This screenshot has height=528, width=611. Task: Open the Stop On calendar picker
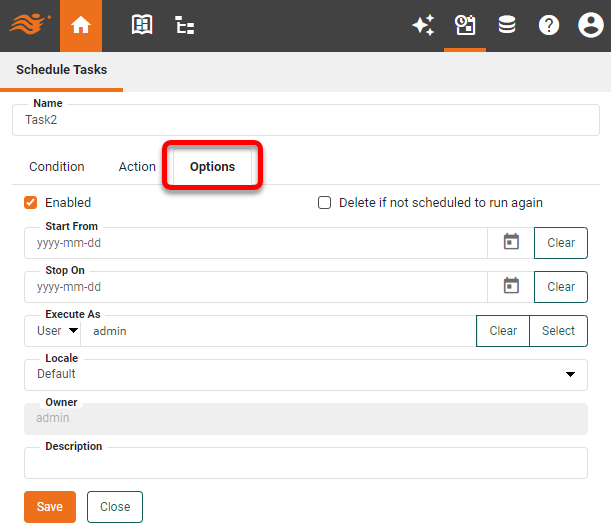point(511,286)
